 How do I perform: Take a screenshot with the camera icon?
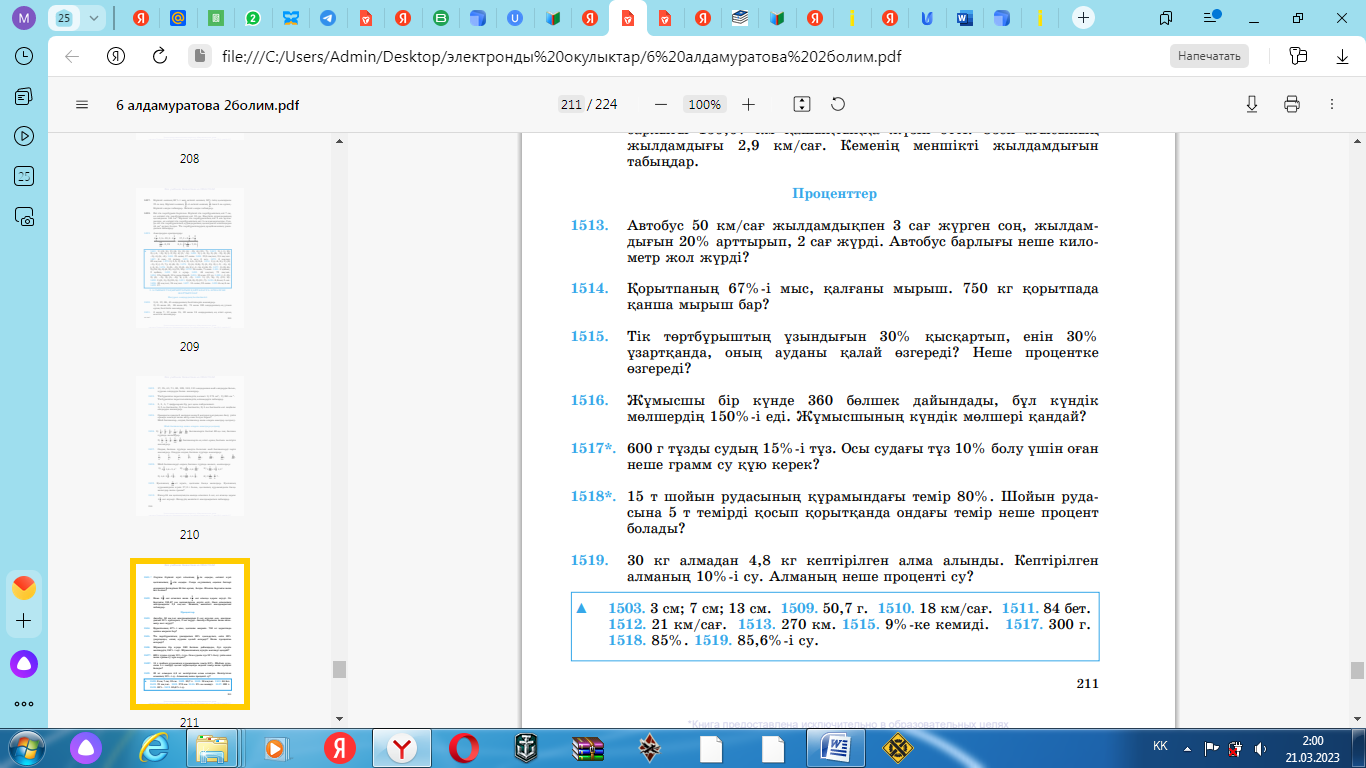coord(25,216)
